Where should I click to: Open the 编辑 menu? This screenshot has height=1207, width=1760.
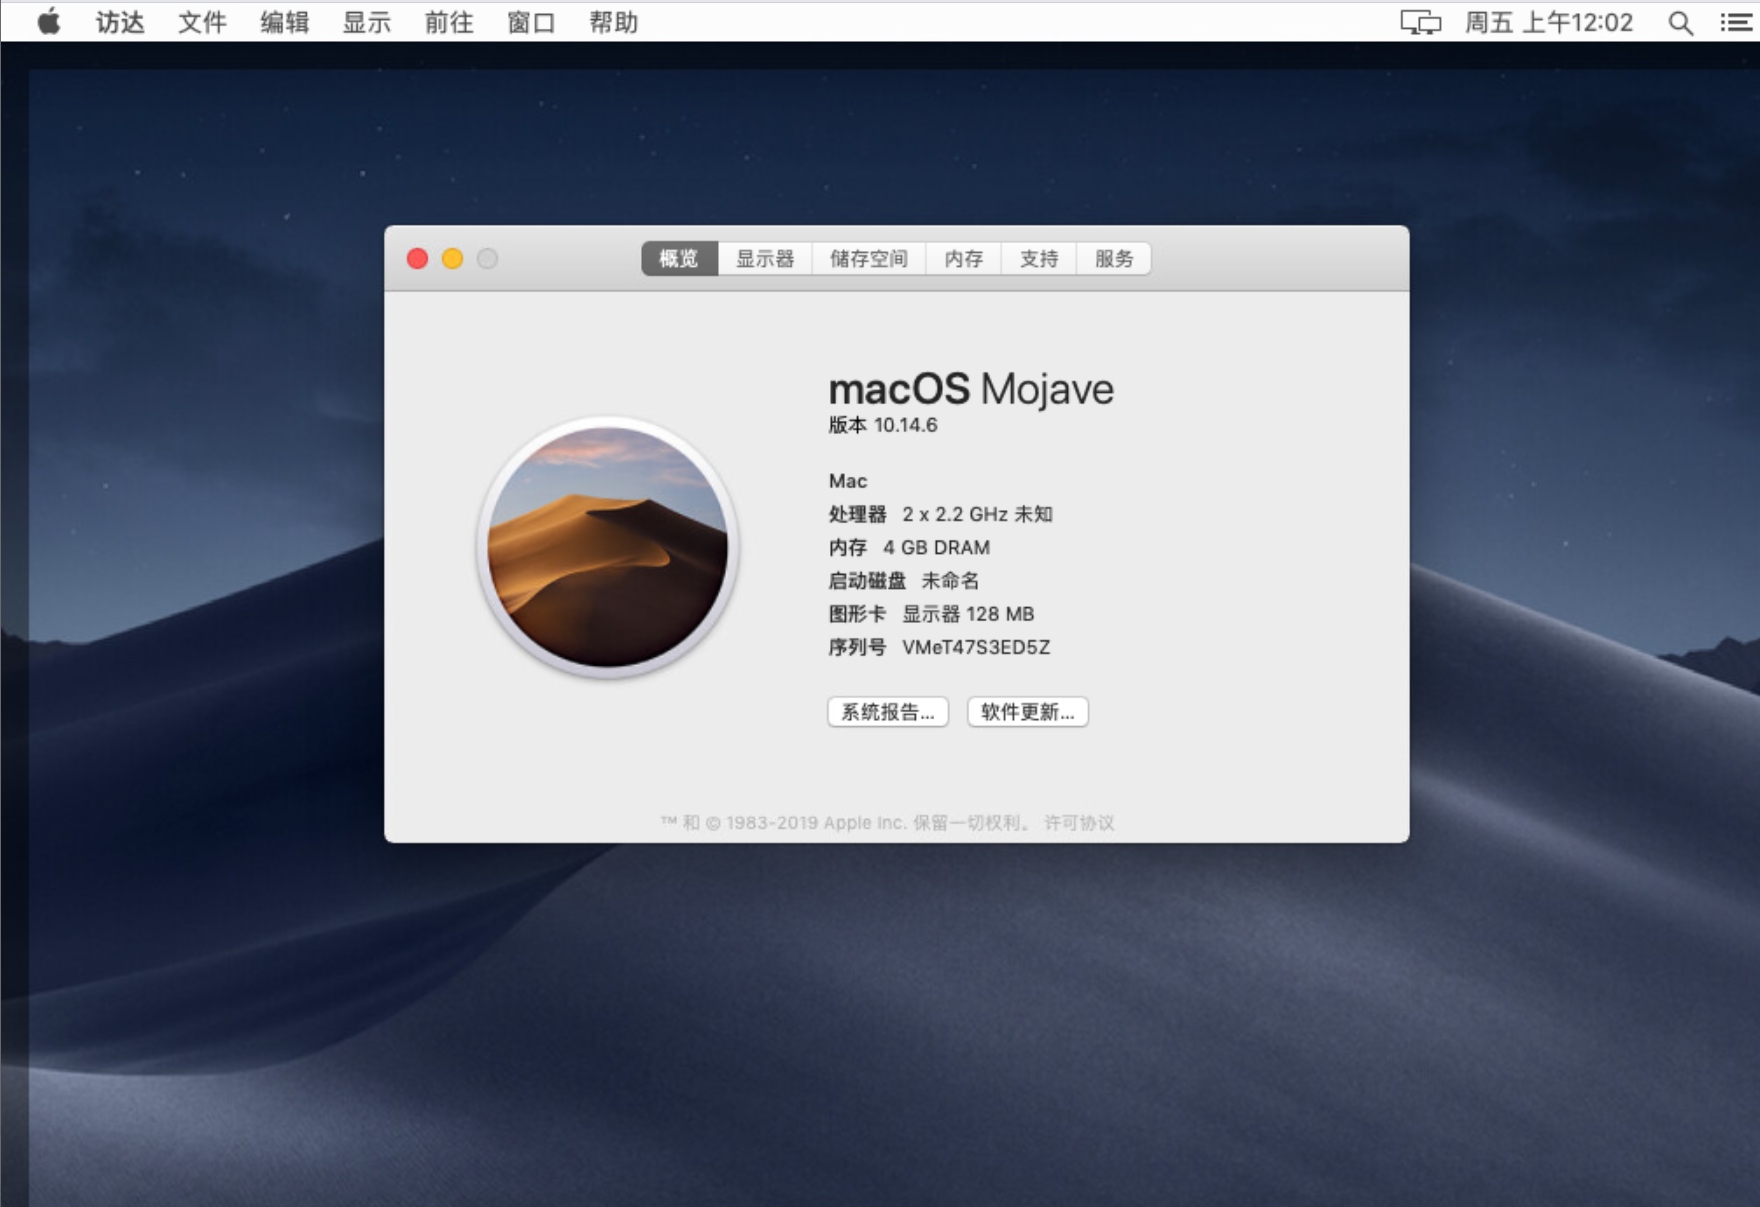click(x=284, y=22)
